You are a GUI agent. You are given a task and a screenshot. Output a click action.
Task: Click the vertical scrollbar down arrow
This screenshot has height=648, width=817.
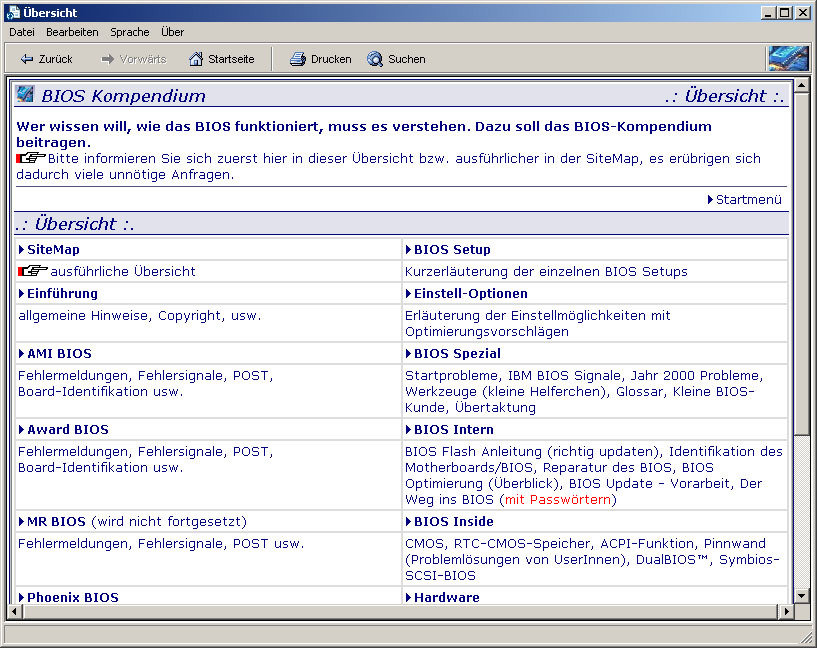pyautogui.click(x=801, y=596)
